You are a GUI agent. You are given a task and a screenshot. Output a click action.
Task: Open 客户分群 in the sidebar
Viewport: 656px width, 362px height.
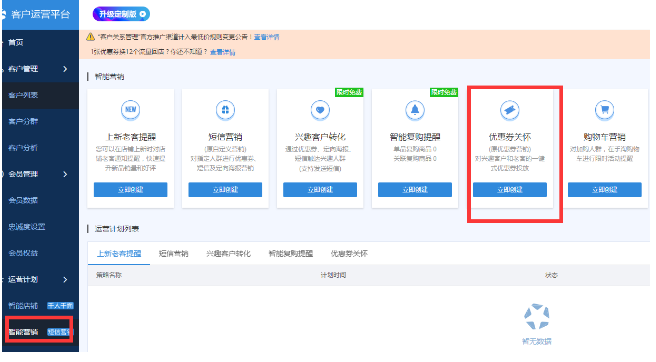point(23,121)
